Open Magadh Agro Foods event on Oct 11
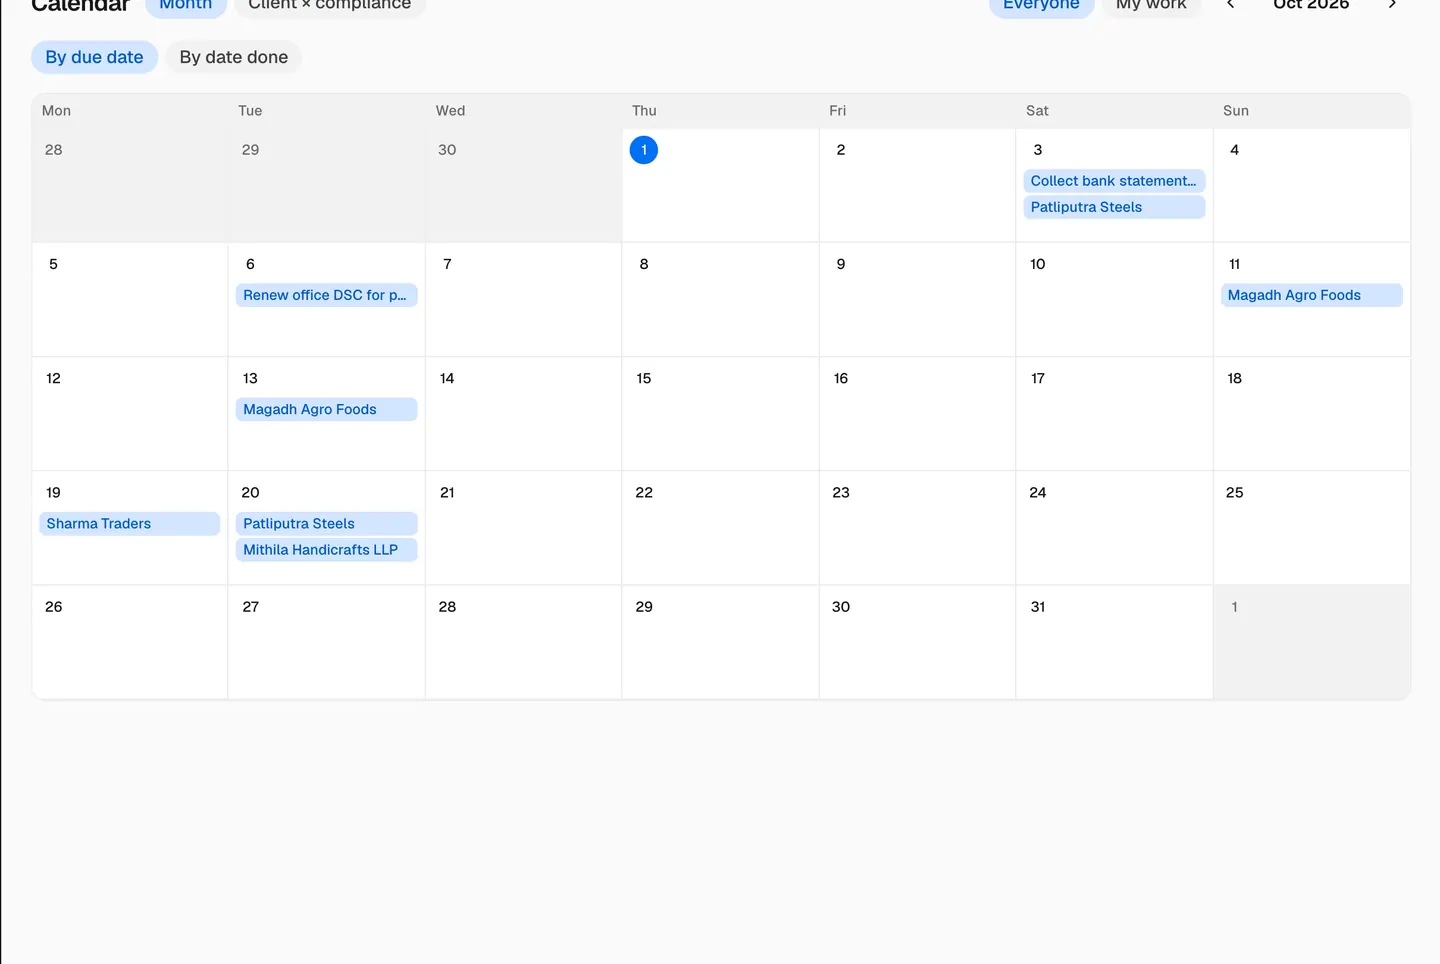Image resolution: width=1440 pixels, height=964 pixels. click(x=1311, y=295)
